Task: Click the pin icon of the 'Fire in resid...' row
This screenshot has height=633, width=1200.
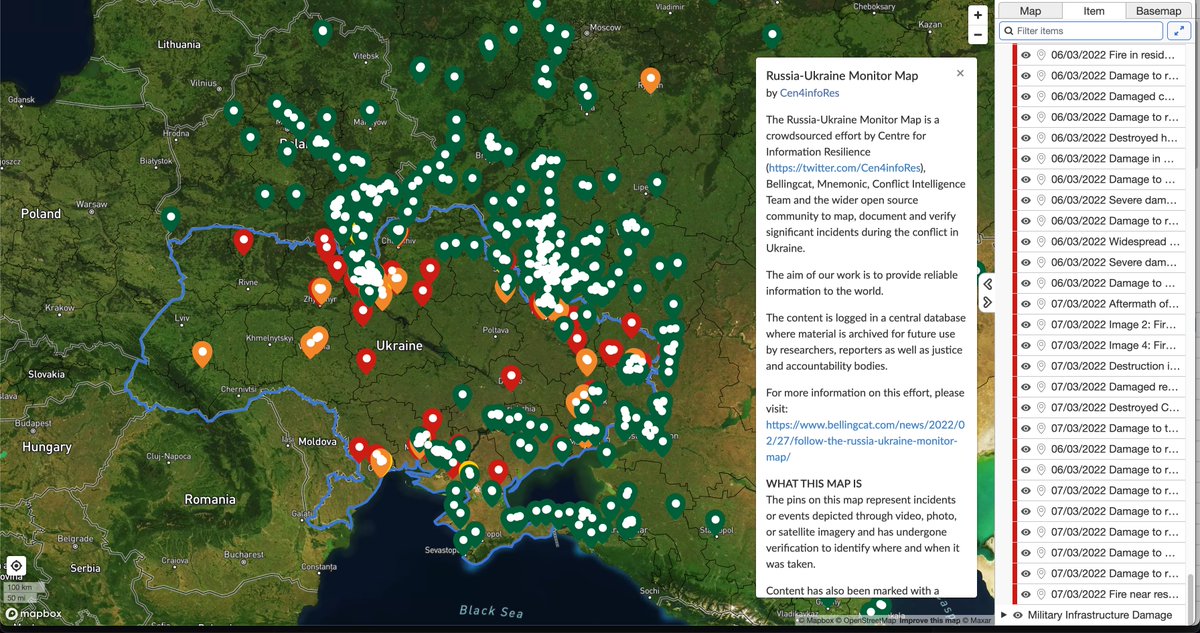Action: click(1041, 55)
